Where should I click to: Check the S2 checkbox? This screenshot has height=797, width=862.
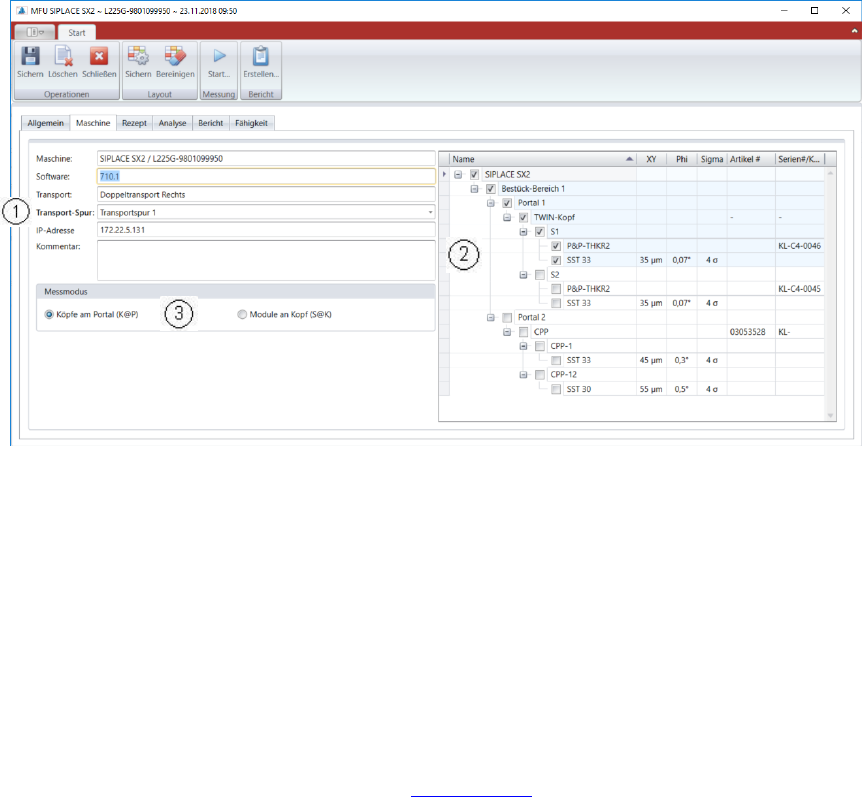[x=540, y=275]
